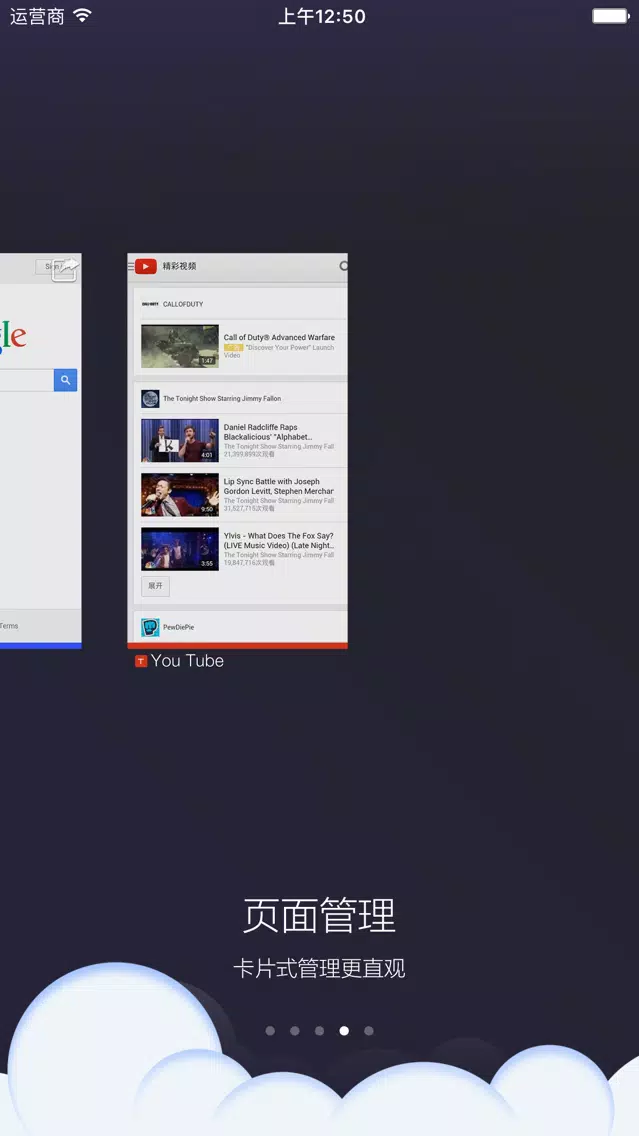Click Lip Sync Battle with Joseph title
The image size is (639, 1136).
pos(278,486)
